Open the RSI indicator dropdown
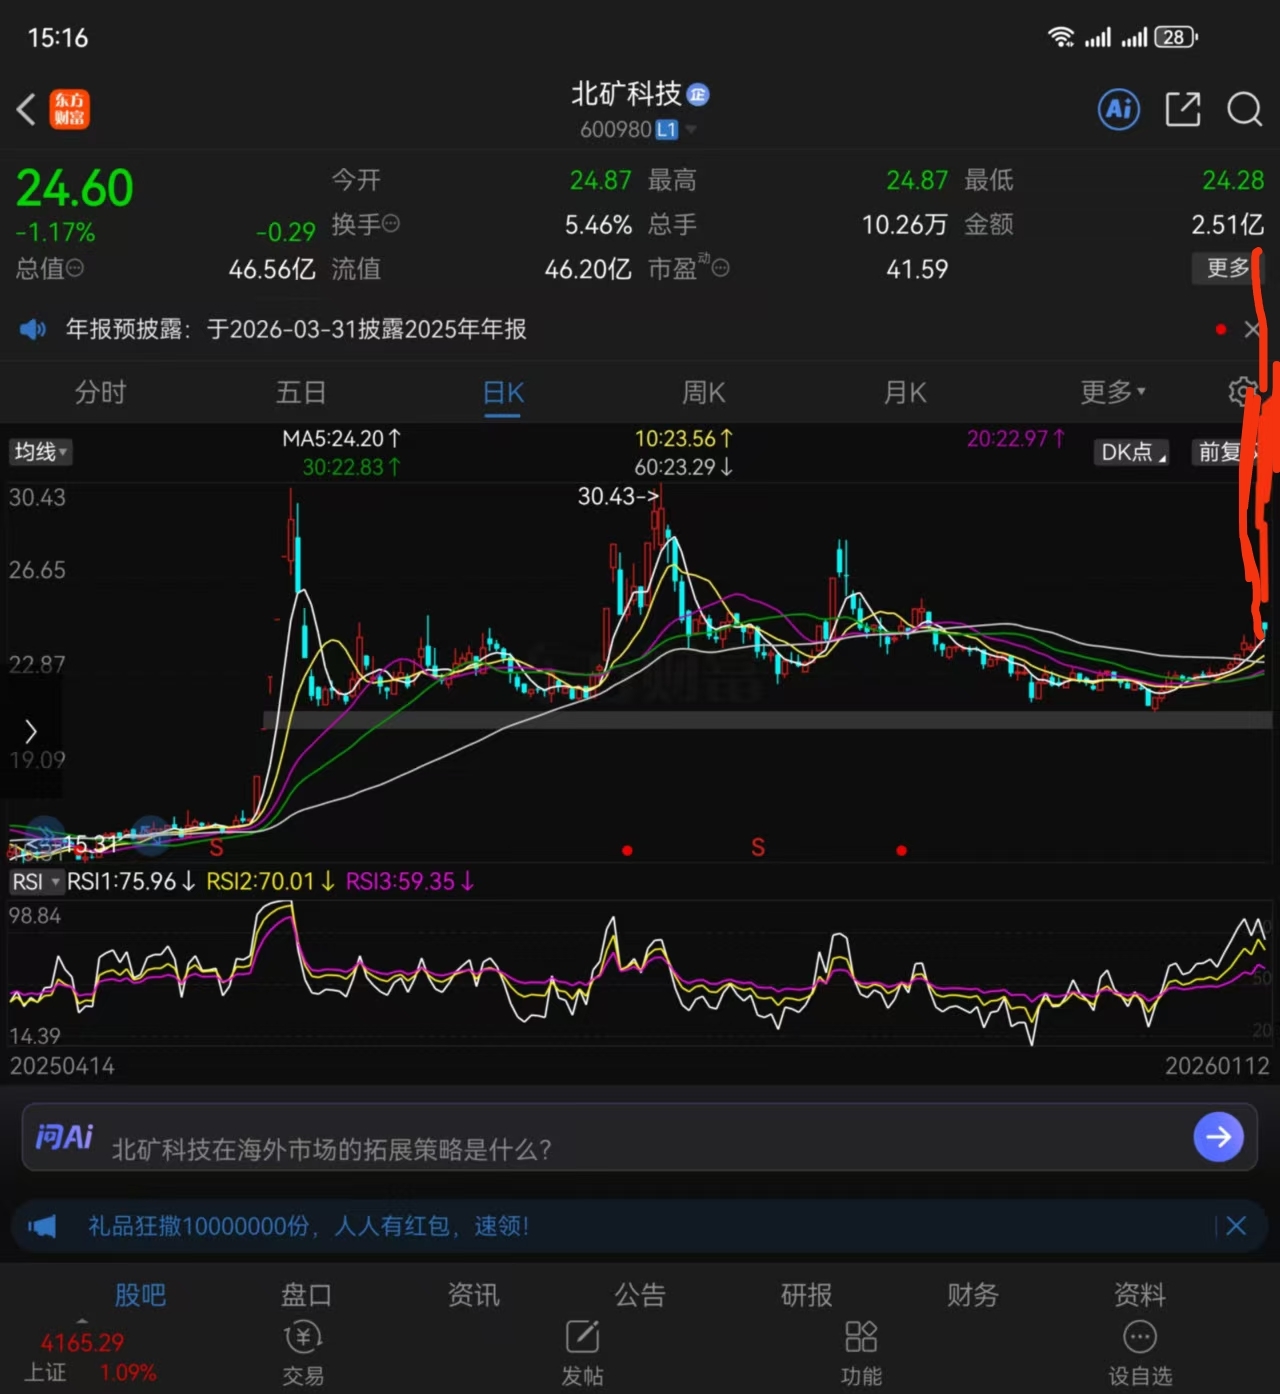 pos(36,882)
